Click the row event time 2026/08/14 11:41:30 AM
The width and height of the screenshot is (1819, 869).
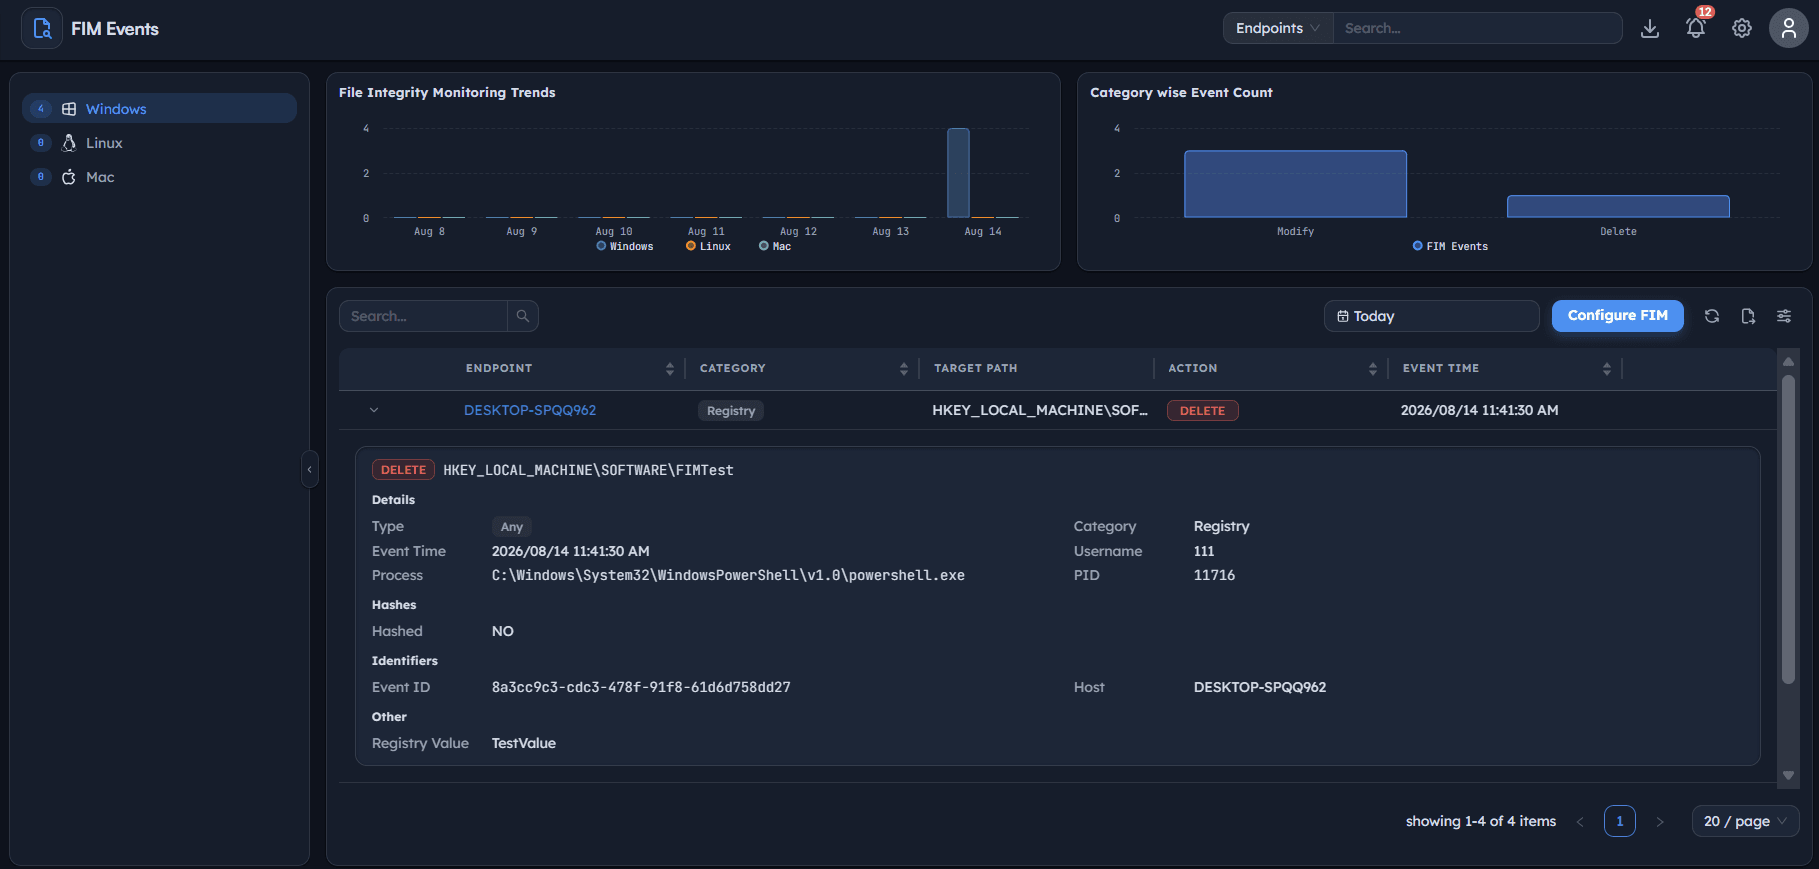coord(1479,410)
